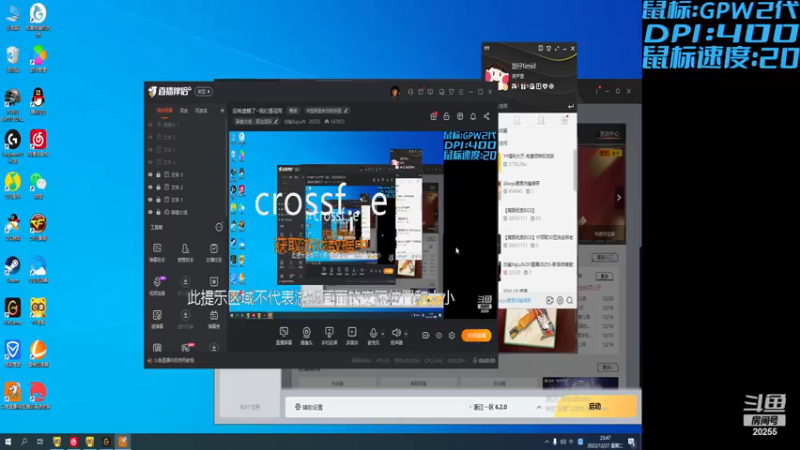Open 活动中心 tab in the game launcher
The height and width of the screenshot is (450, 800).
coord(609,134)
